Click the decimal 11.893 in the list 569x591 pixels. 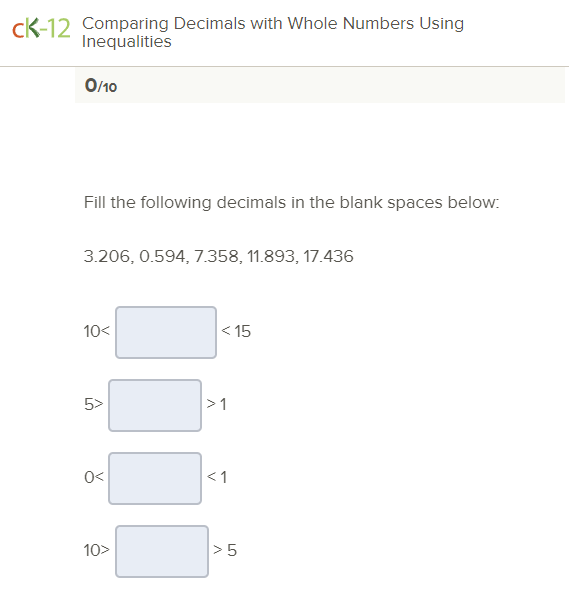point(271,257)
